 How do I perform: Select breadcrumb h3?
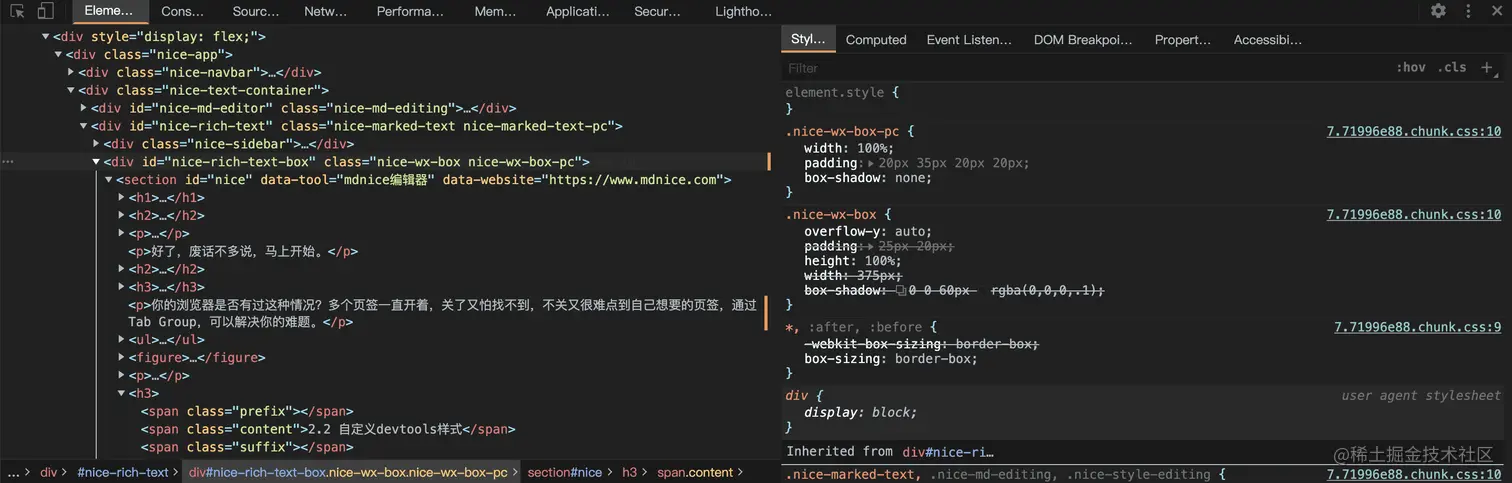point(629,472)
